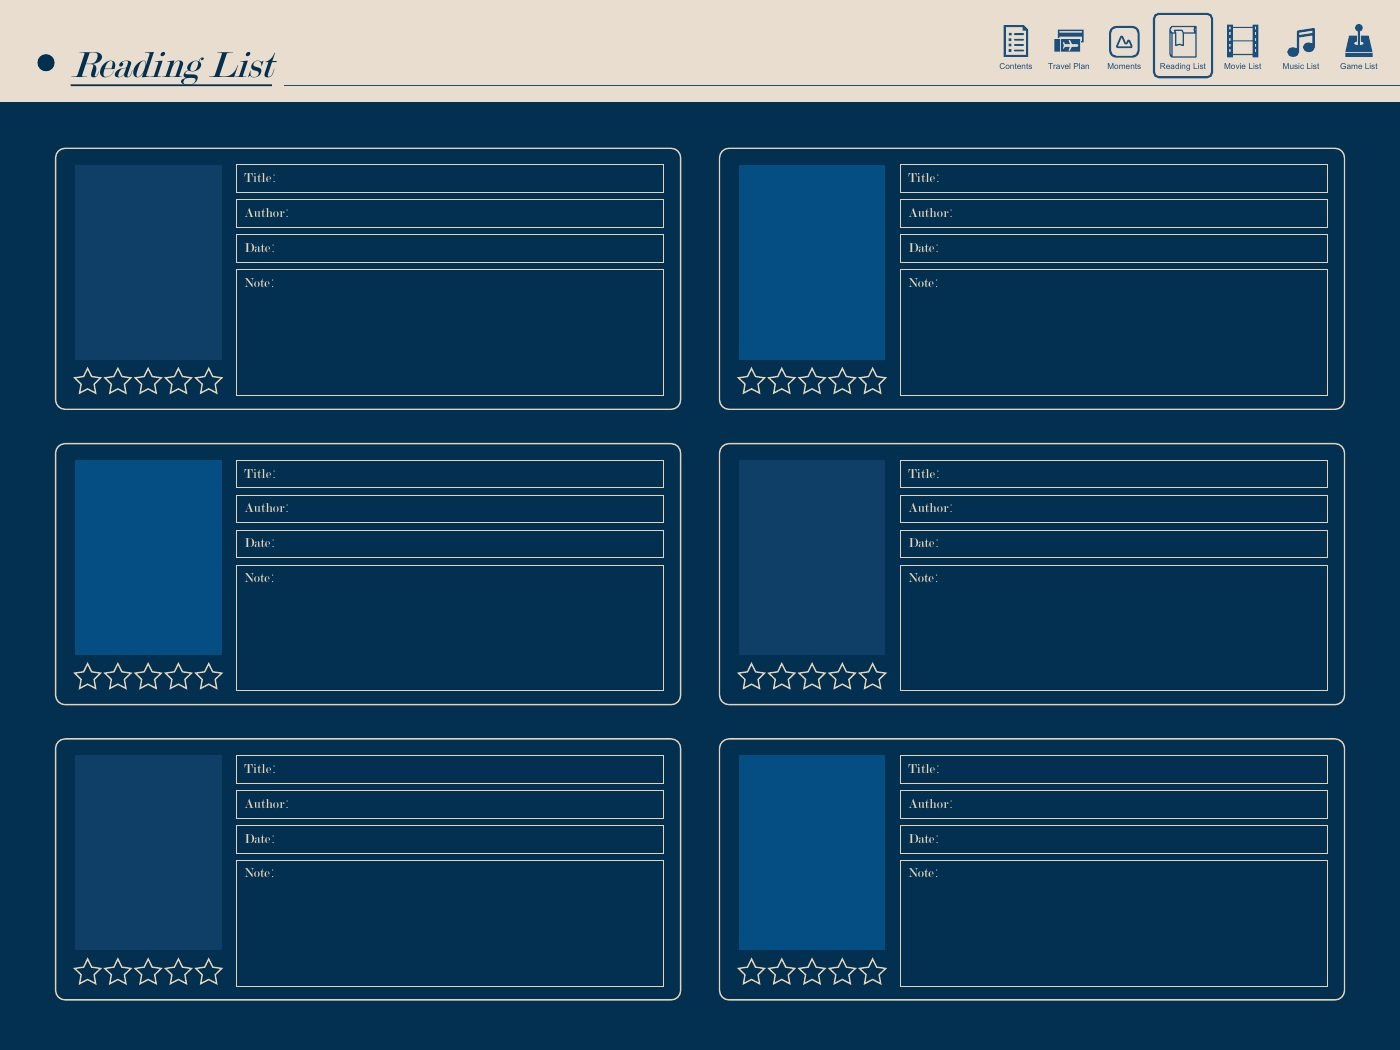Click the Author field in the top-right card
Image resolution: width=1400 pixels, height=1050 pixels.
[1114, 213]
